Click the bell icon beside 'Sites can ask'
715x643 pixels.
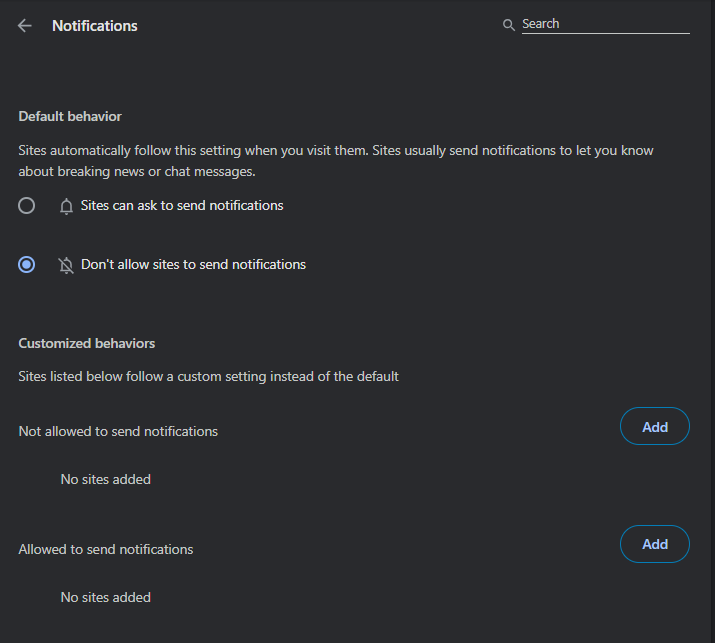click(67, 206)
